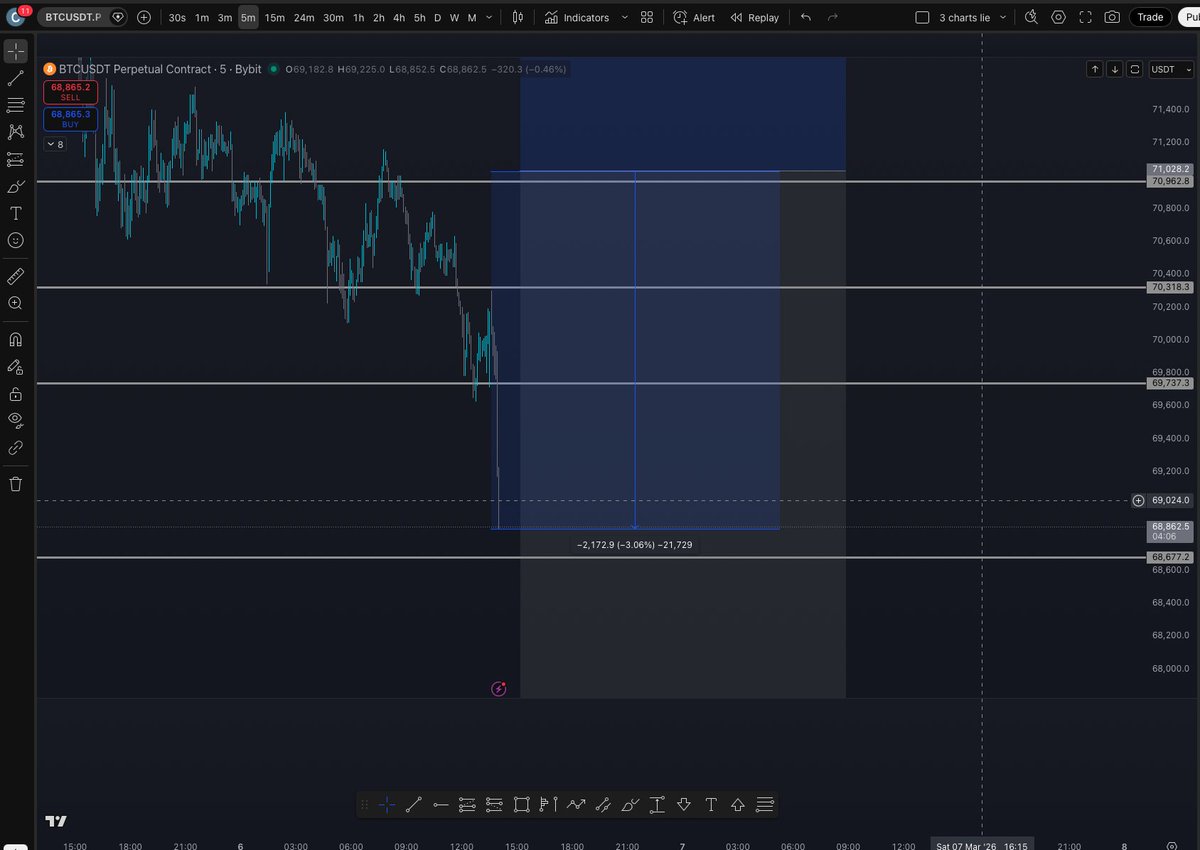Switch to the 4h timeframe
This screenshot has height=850, width=1200.
point(399,17)
